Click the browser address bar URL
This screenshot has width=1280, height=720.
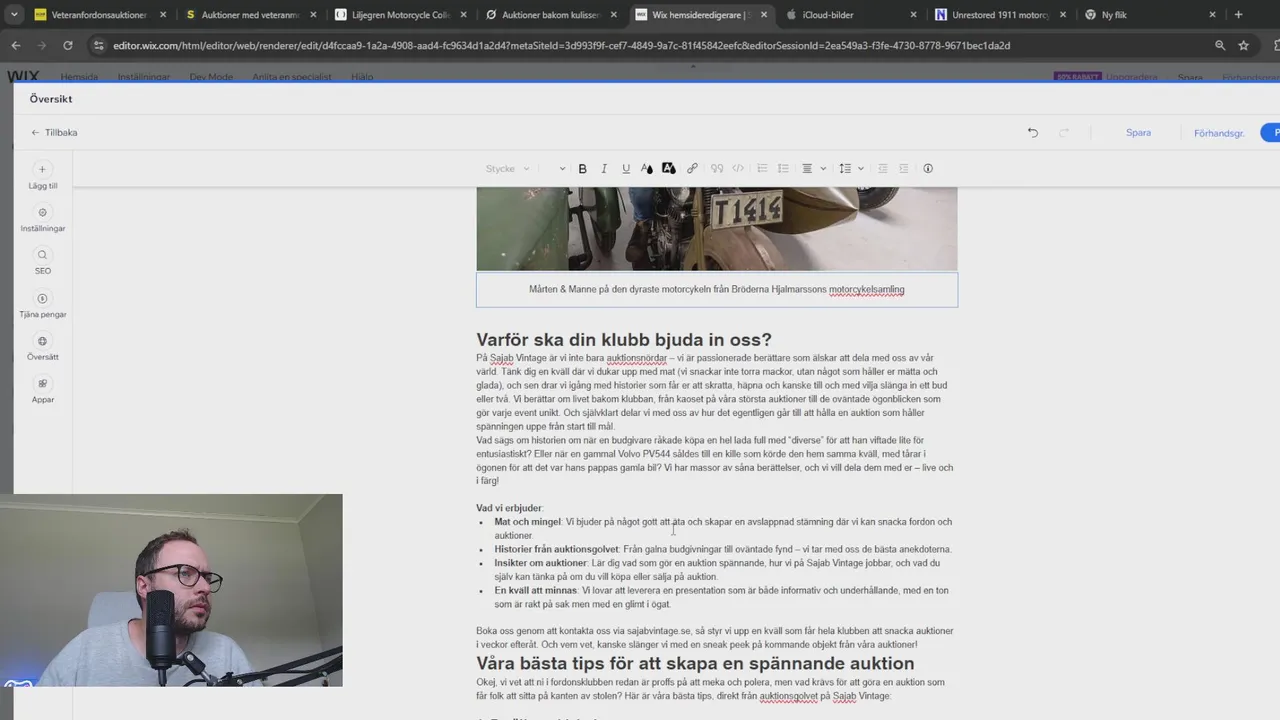pyautogui.click(x=561, y=45)
